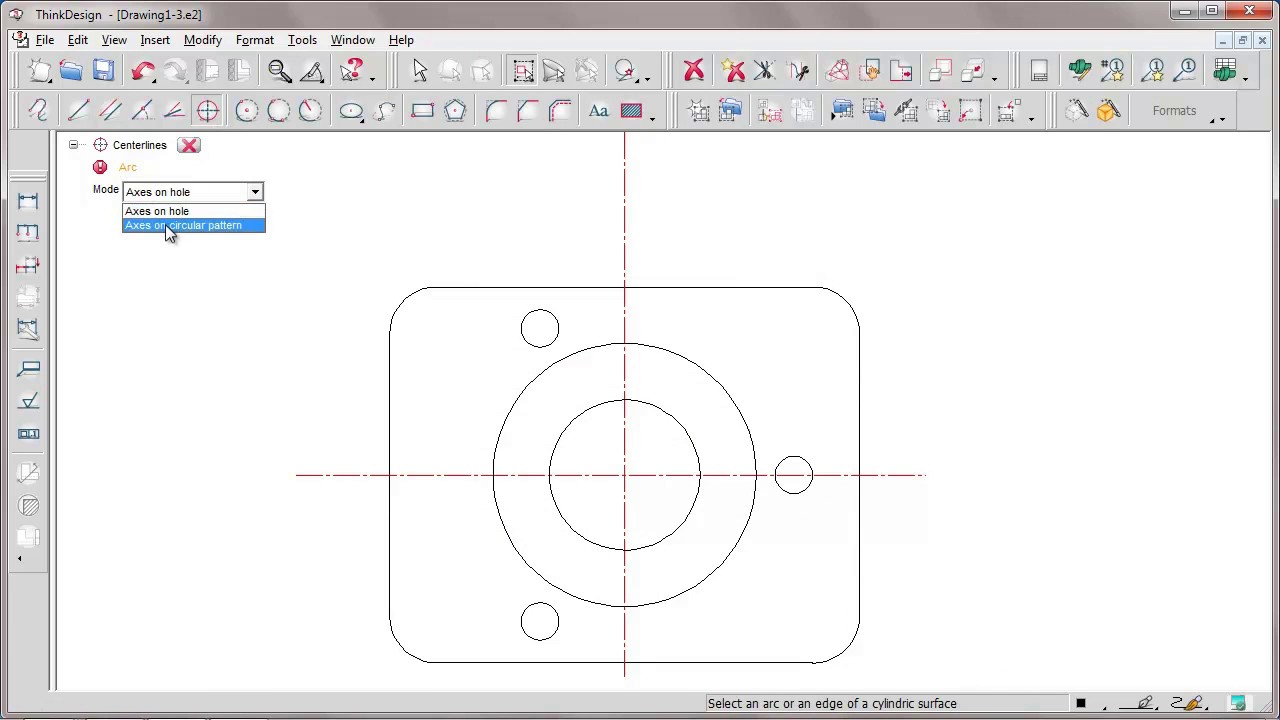Screen dimensions: 1280x720
Task: Create a new document with the New icon
Action: [x=39, y=70]
